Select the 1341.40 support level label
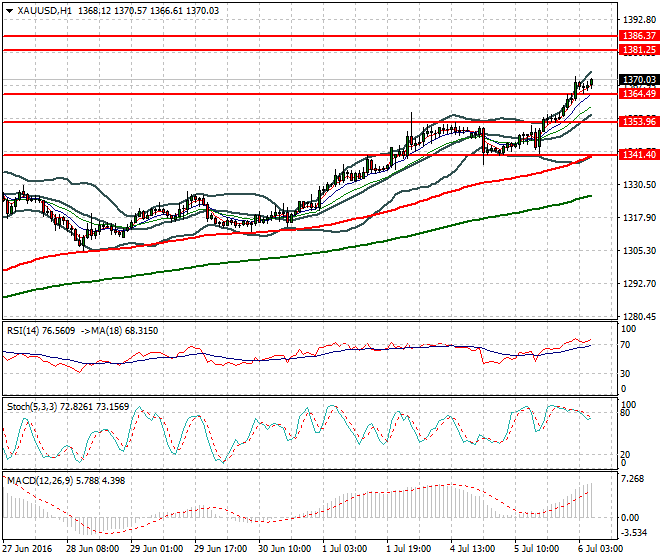The width and height of the screenshot is (660, 560). 639,155
